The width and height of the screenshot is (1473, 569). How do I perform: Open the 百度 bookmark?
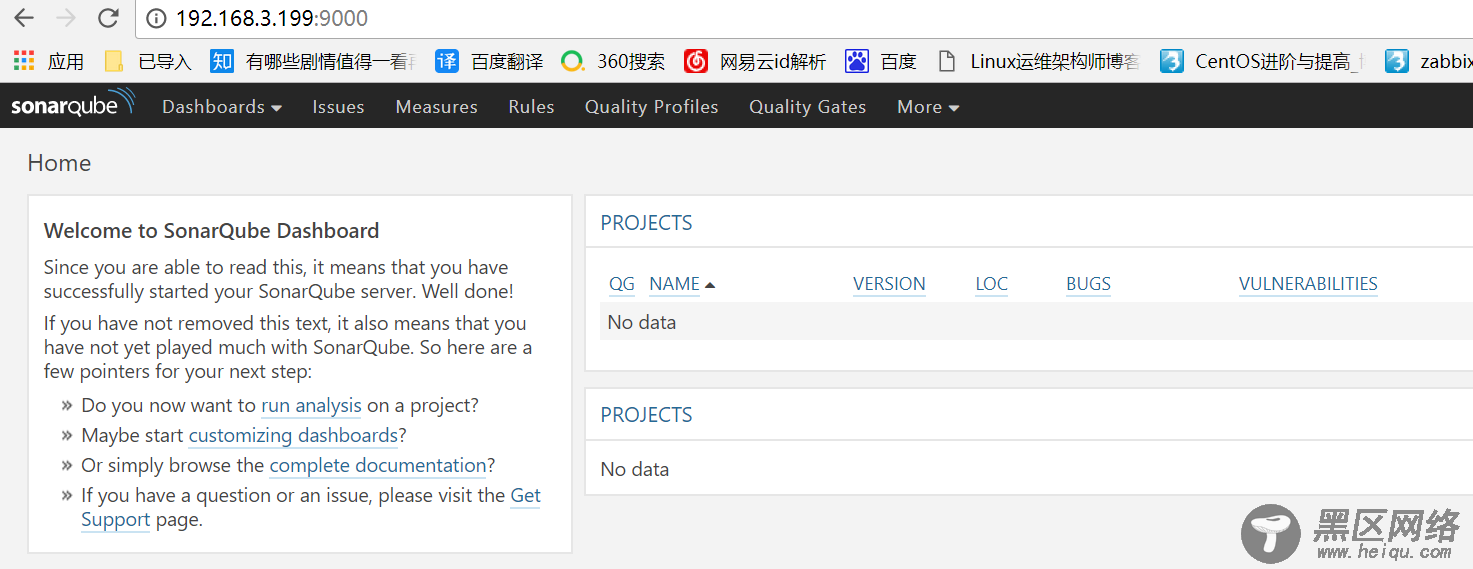click(x=881, y=61)
